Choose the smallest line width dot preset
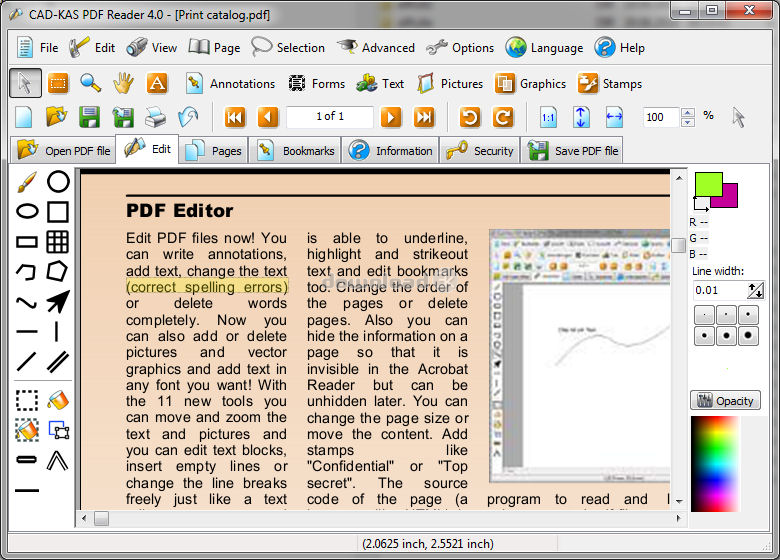The height and width of the screenshot is (560, 780). pos(704,315)
